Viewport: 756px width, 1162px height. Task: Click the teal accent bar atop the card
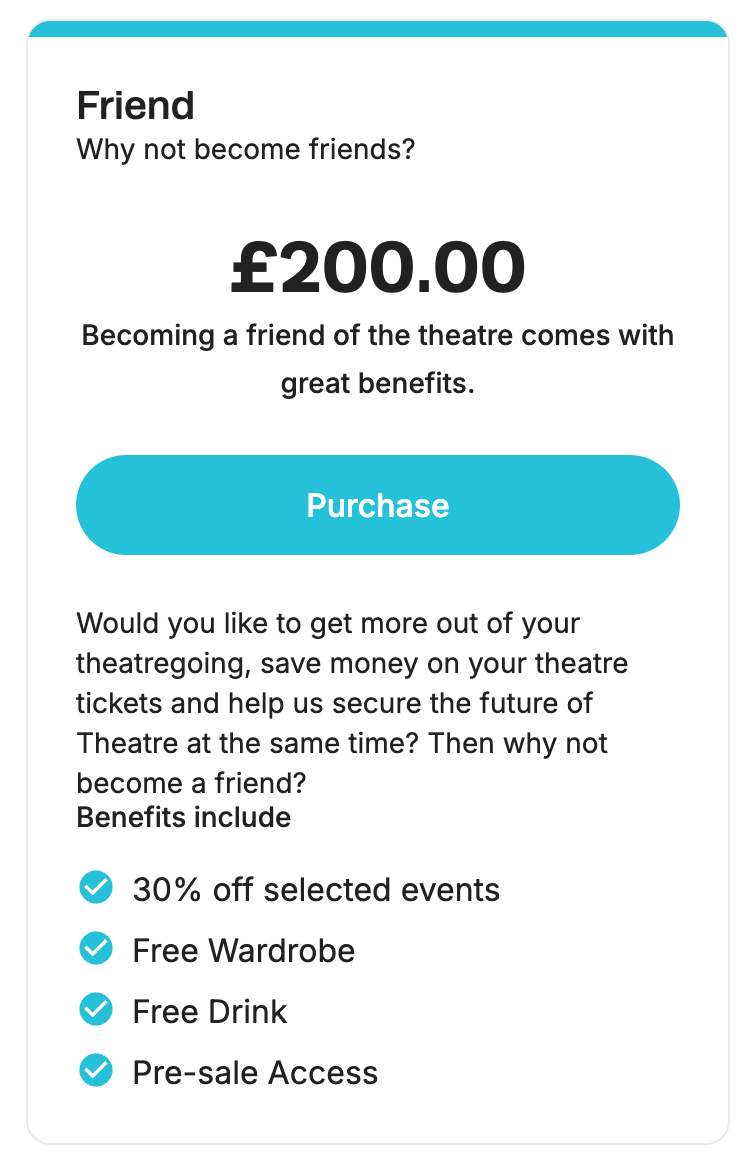point(378,29)
